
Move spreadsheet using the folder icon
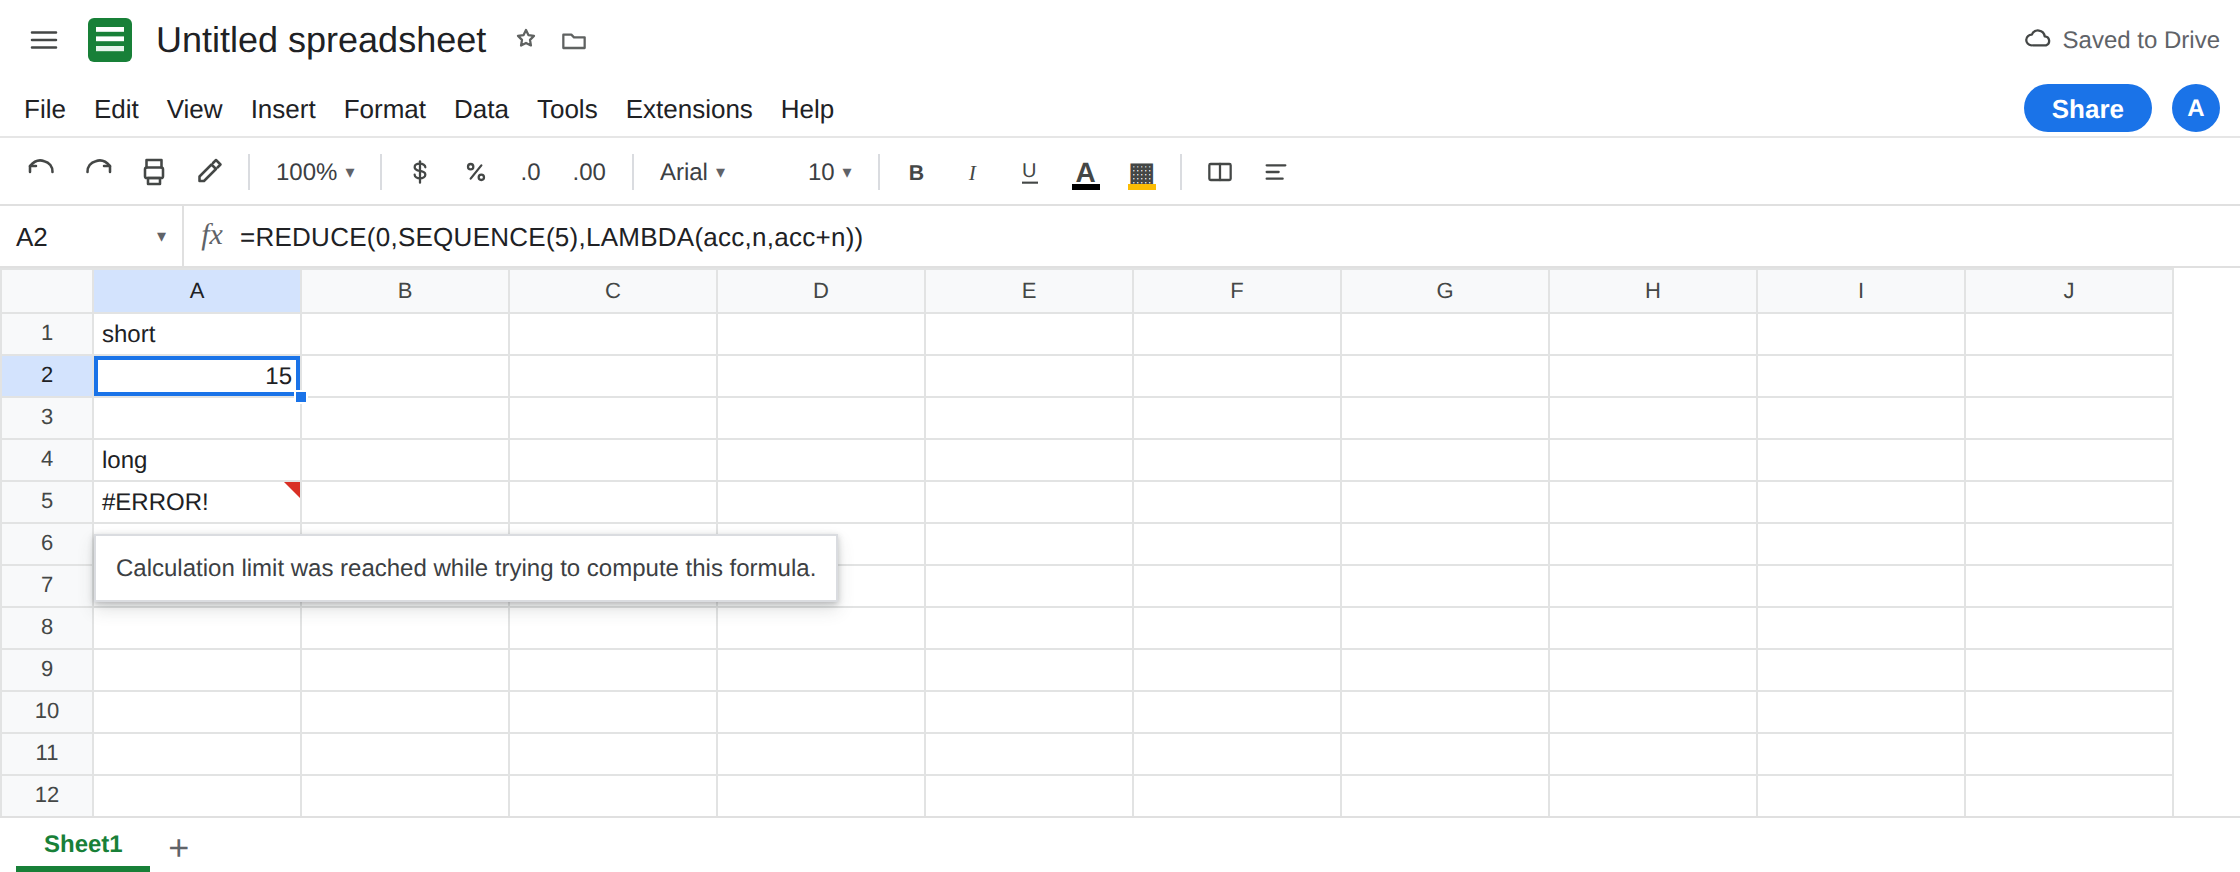[x=574, y=41]
